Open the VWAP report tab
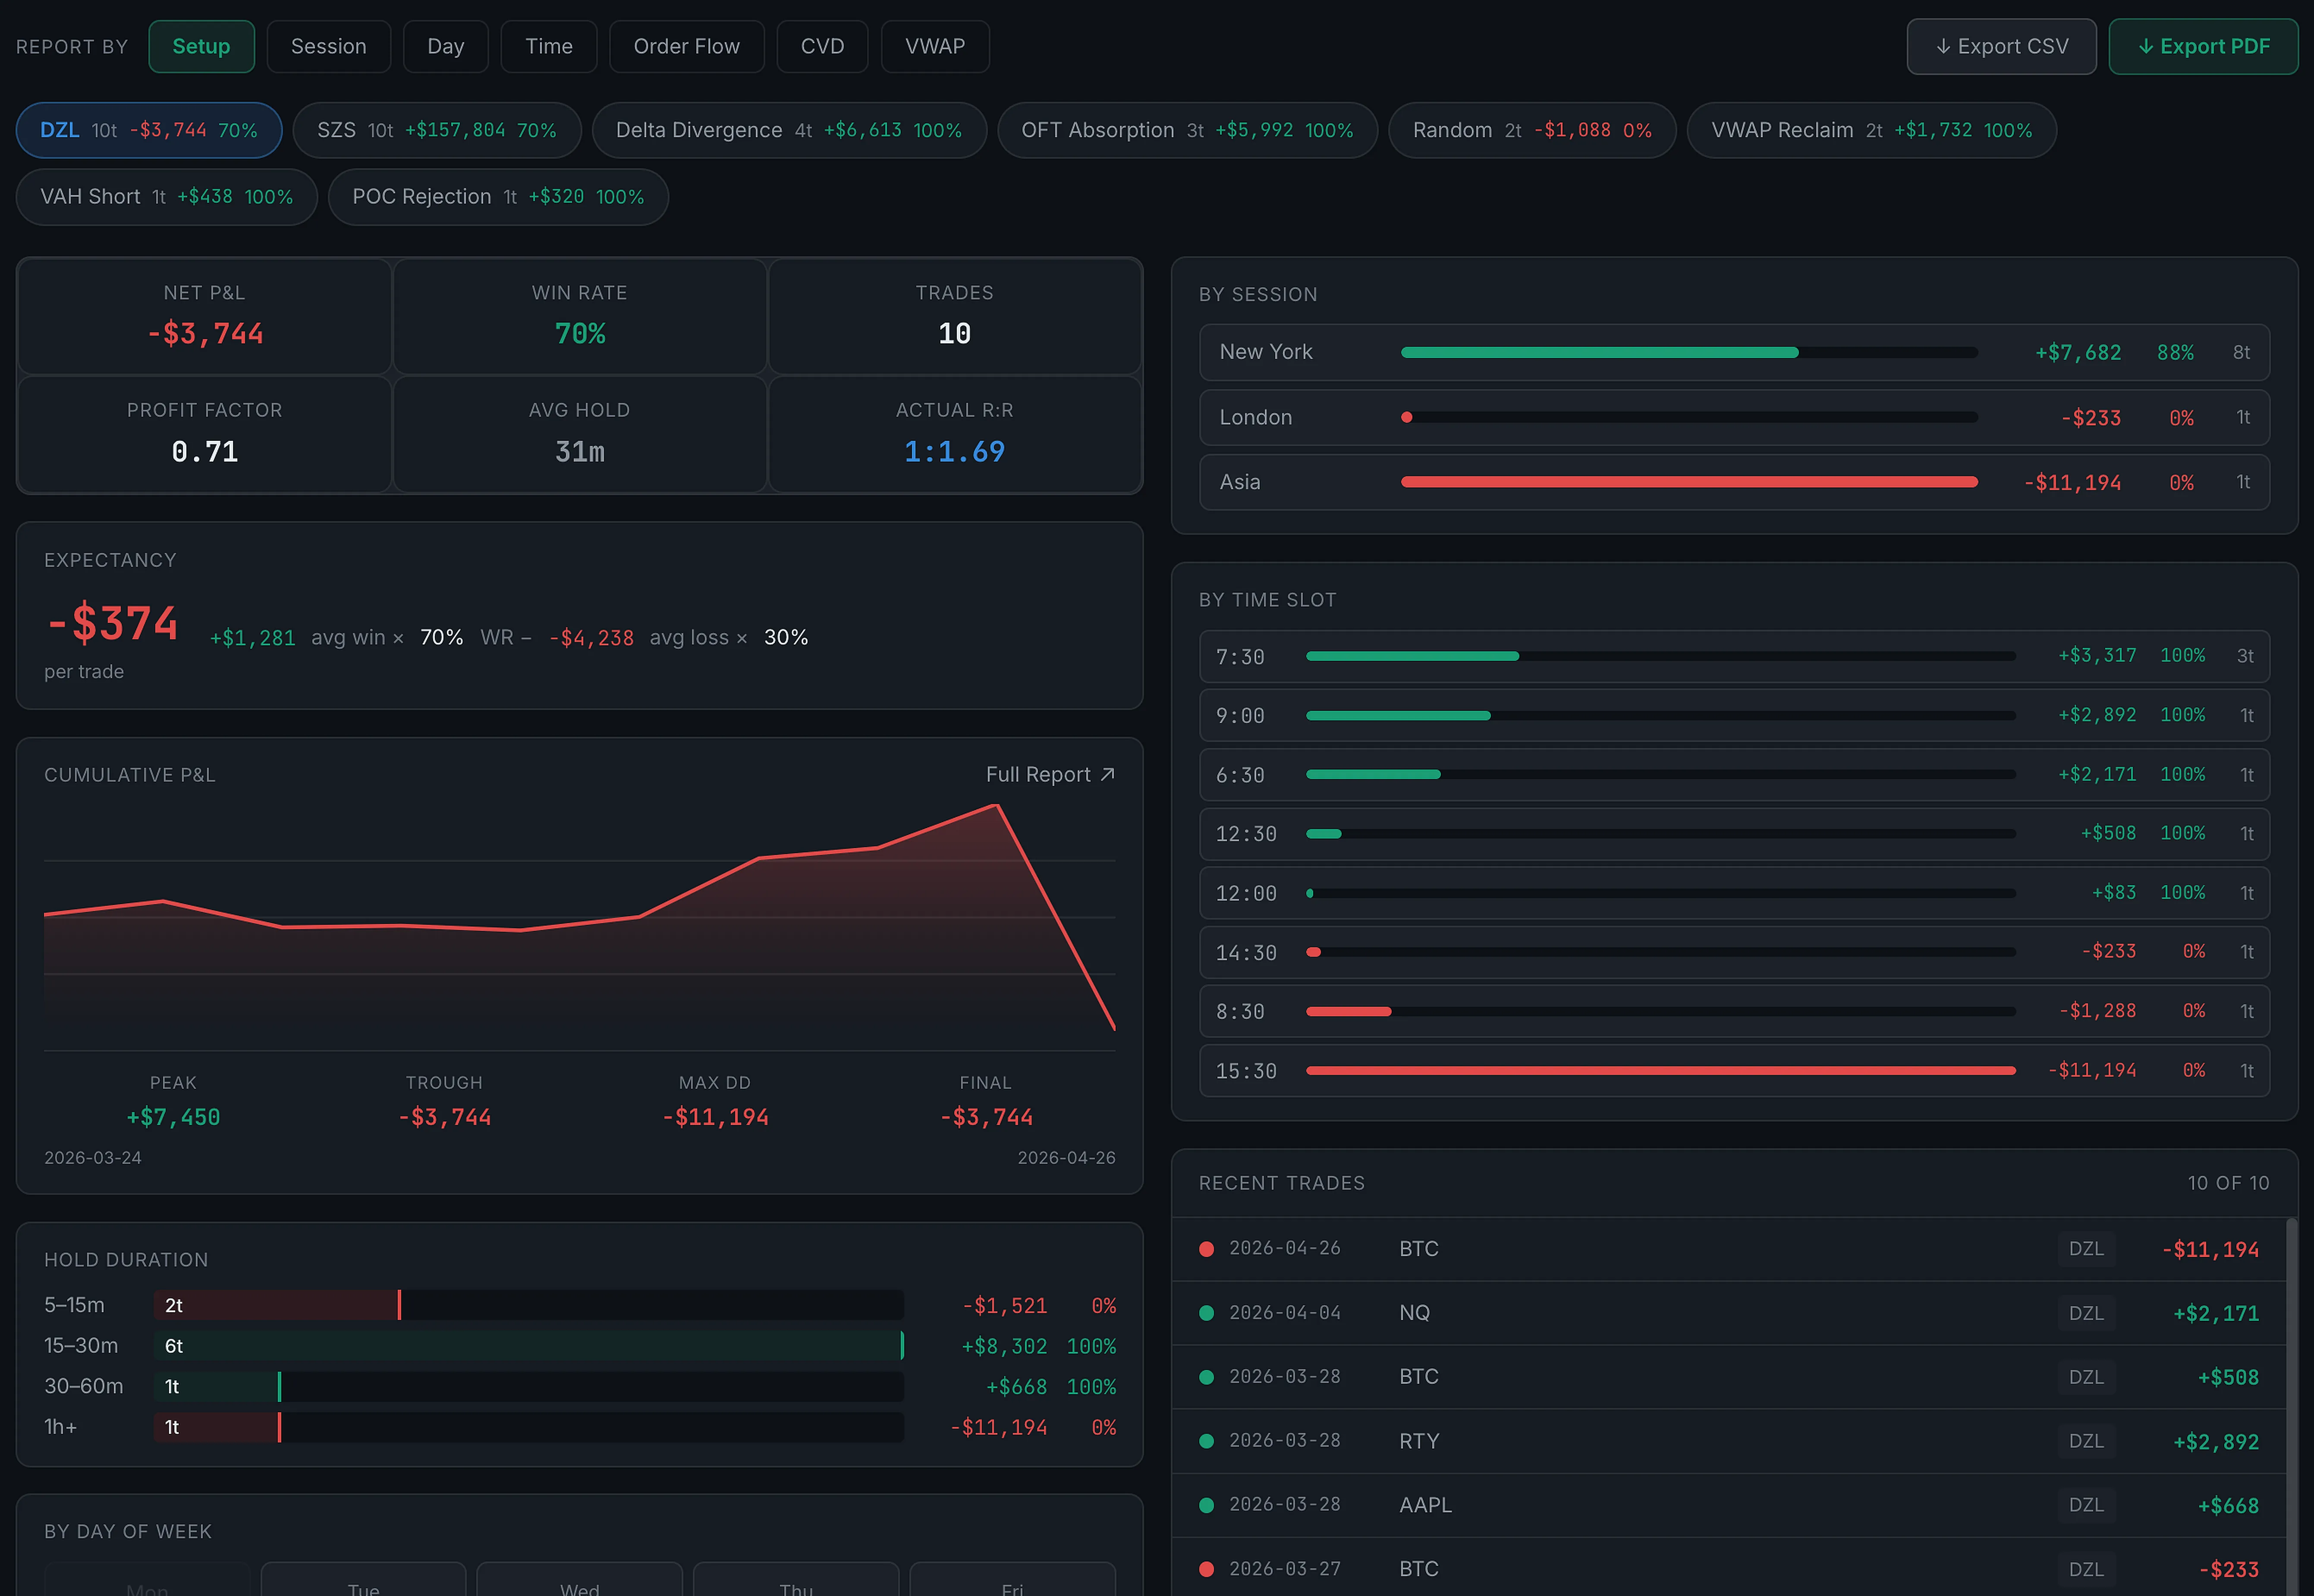The image size is (2314, 1596). coord(935,46)
